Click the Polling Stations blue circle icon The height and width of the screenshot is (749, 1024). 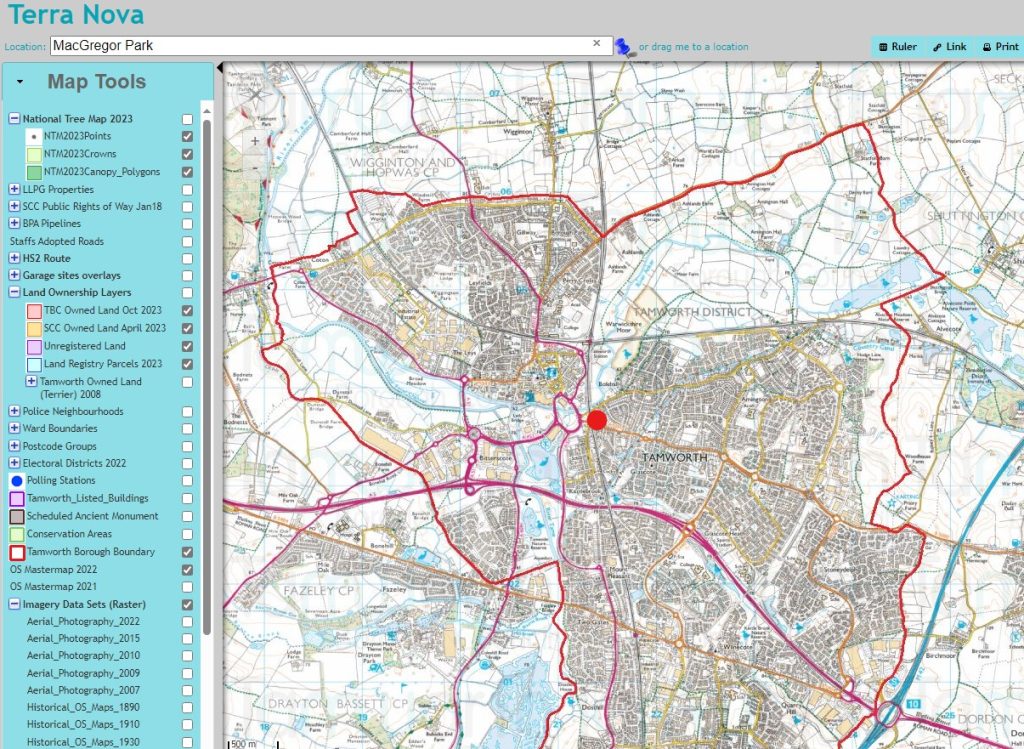coord(17,481)
